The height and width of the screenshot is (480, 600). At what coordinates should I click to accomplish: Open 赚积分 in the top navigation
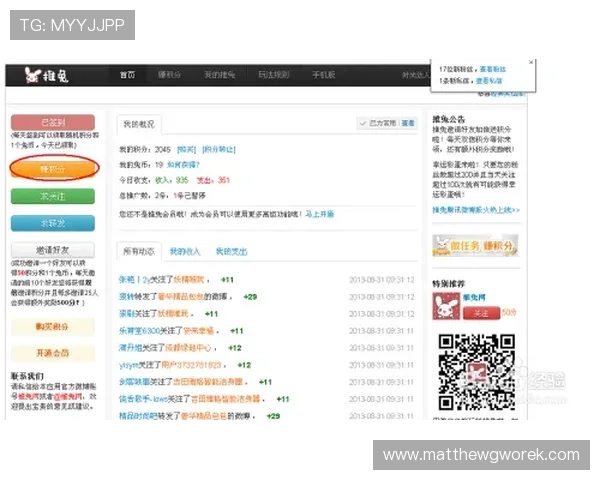point(170,75)
